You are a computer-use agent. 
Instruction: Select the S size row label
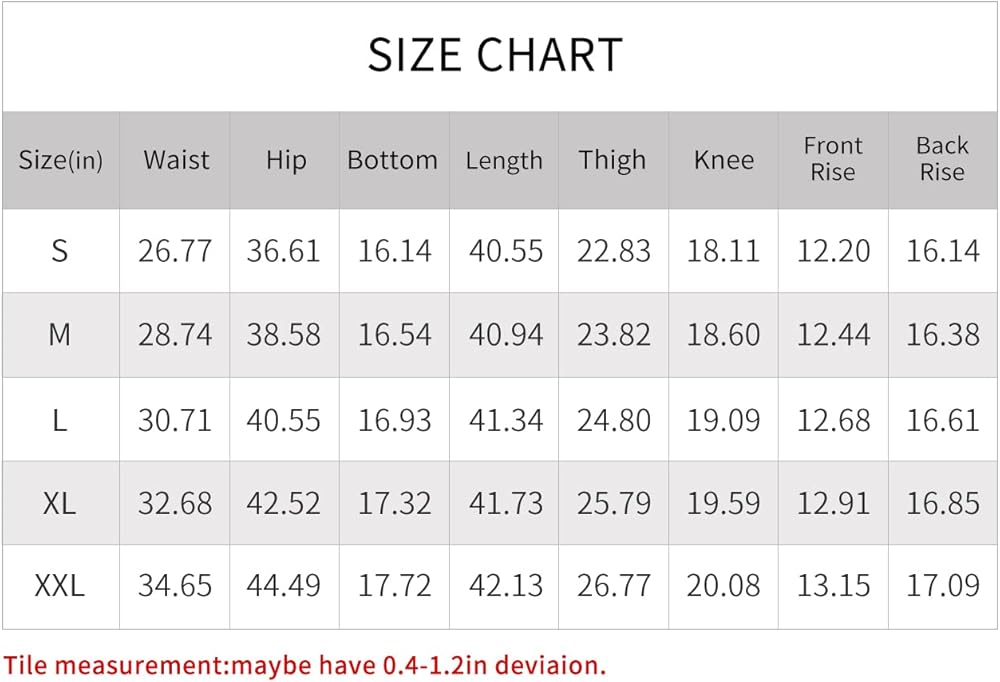coord(60,250)
